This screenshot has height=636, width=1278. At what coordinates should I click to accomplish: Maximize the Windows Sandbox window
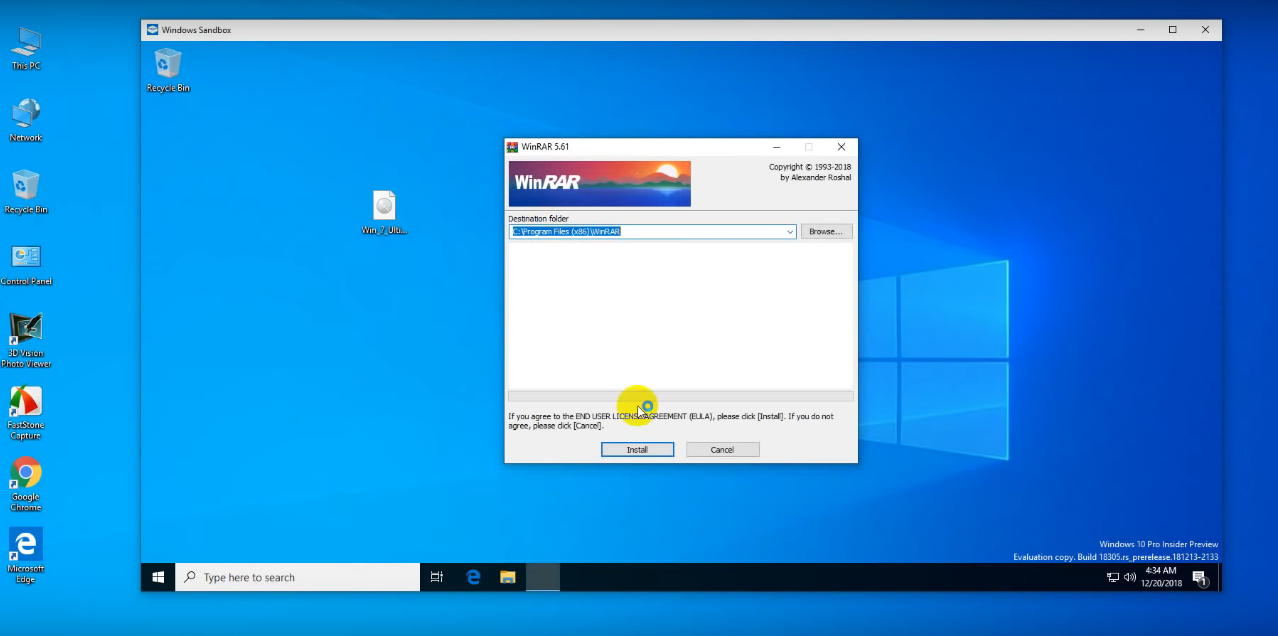[1173, 30]
